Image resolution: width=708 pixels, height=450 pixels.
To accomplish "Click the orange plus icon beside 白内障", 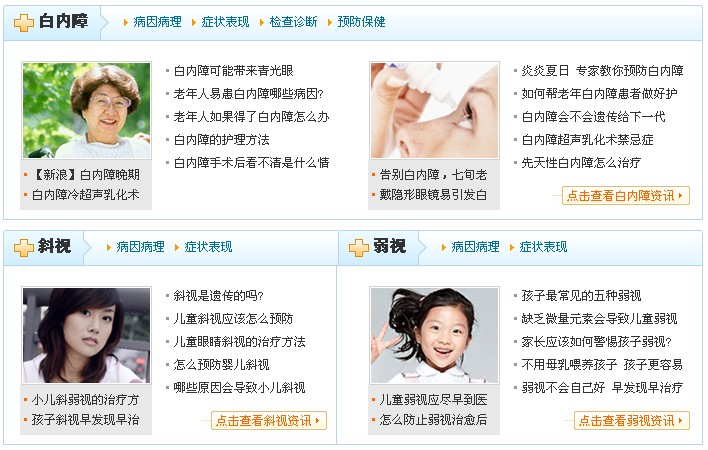I will [x=23, y=23].
